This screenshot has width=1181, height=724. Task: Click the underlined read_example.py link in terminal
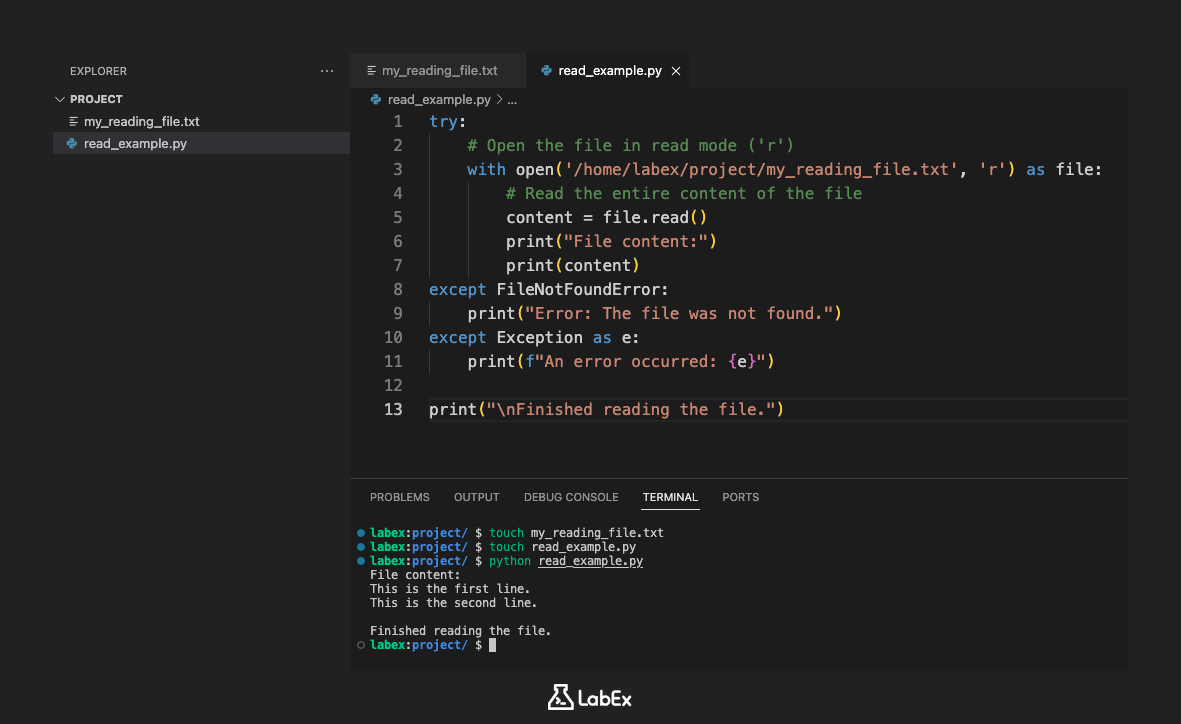[590, 561]
